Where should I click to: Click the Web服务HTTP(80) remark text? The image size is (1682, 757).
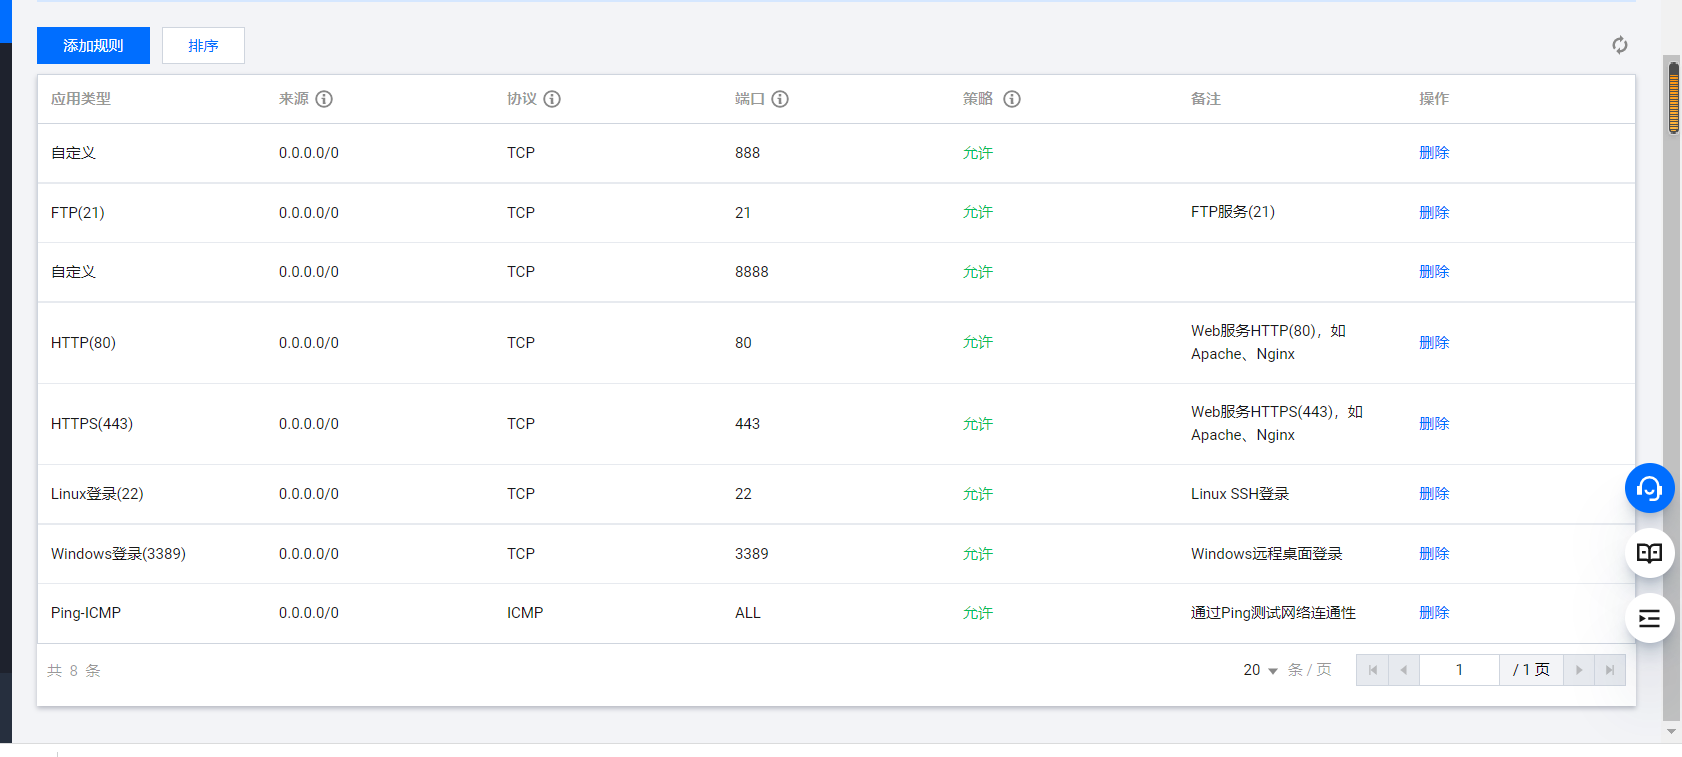(1268, 342)
